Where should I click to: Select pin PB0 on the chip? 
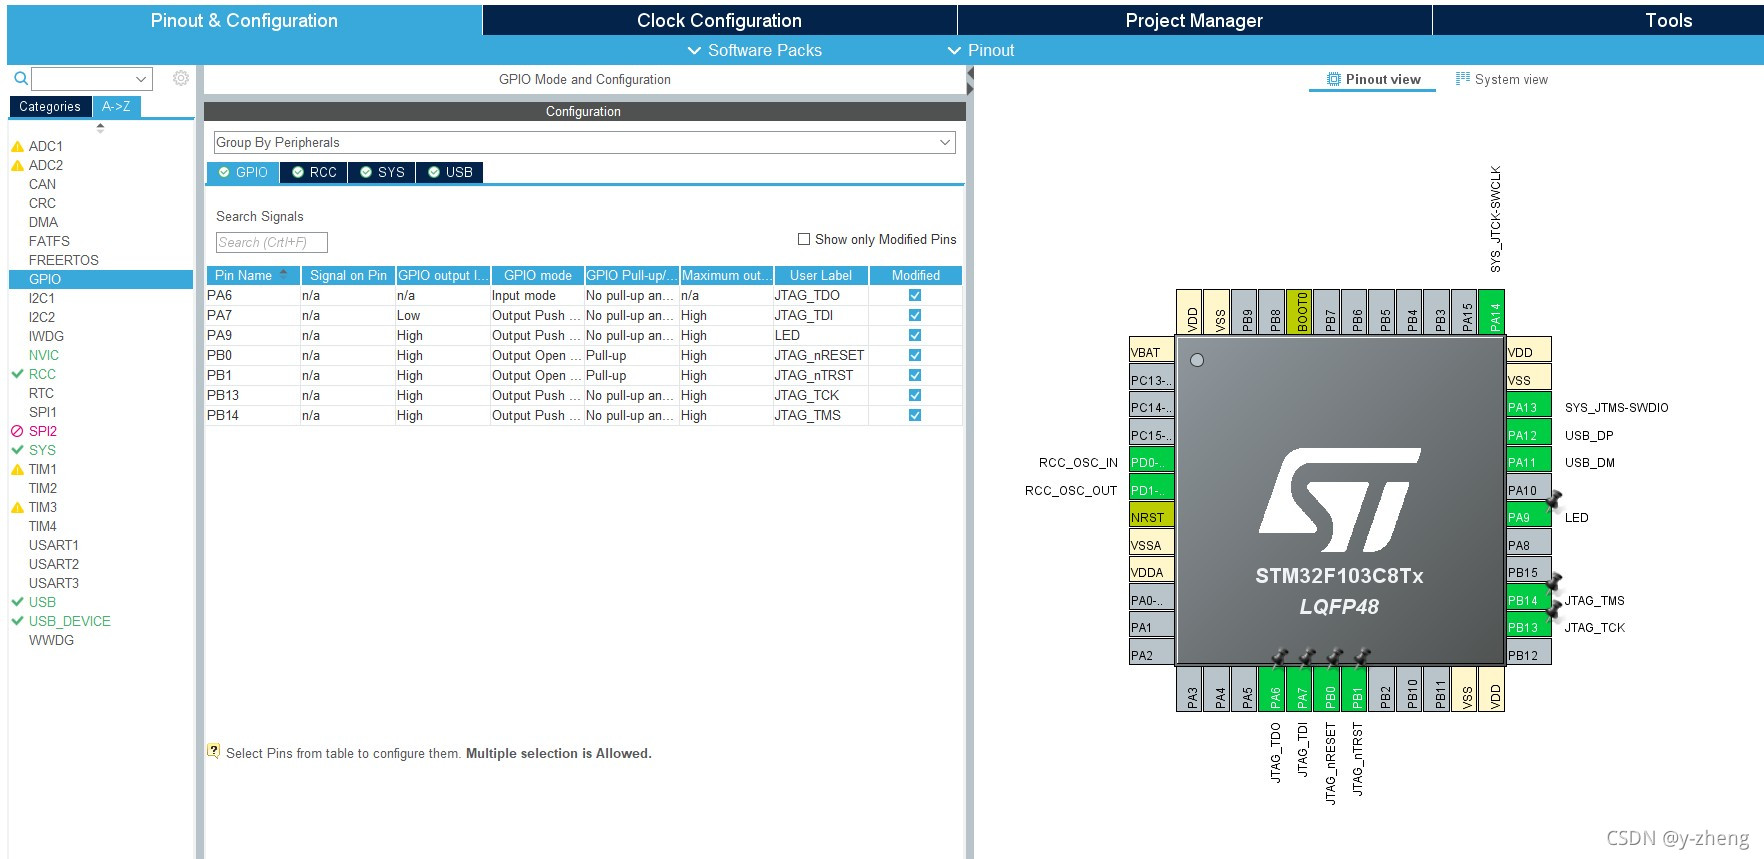(1328, 689)
